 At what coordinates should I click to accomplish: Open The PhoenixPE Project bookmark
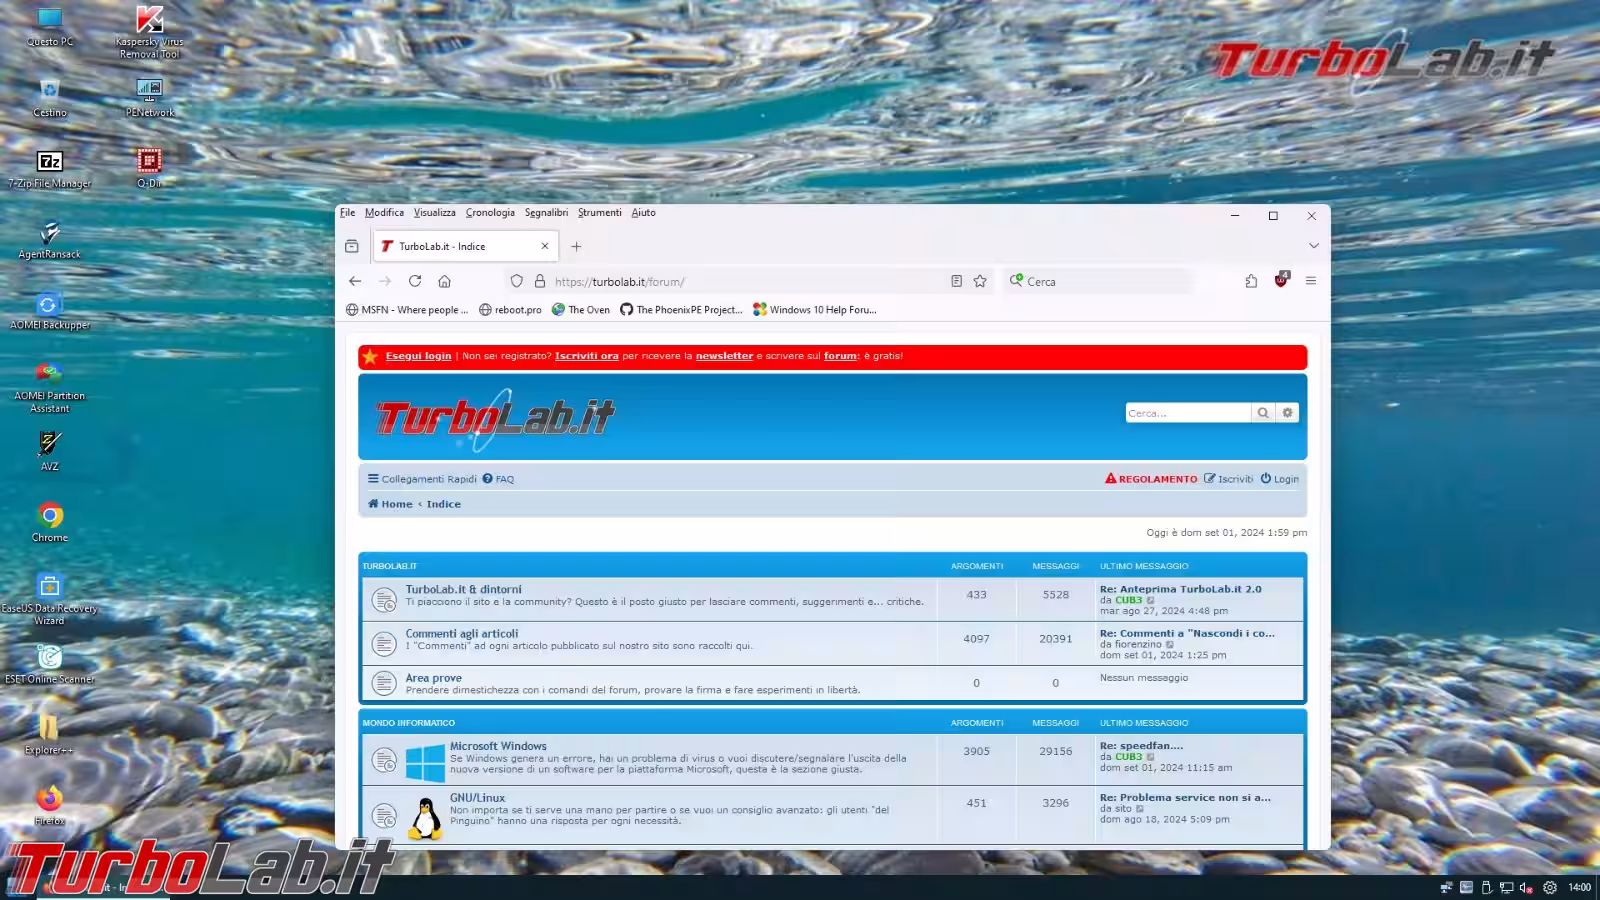pyautogui.click(x=681, y=310)
